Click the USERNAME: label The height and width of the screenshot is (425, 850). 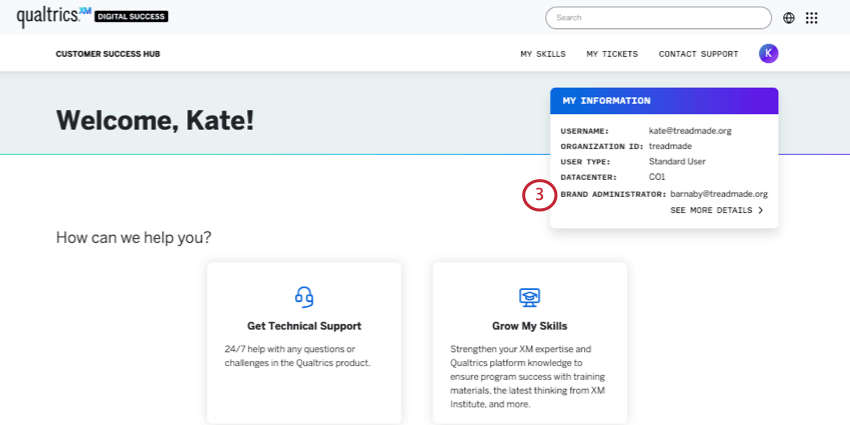[585, 131]
